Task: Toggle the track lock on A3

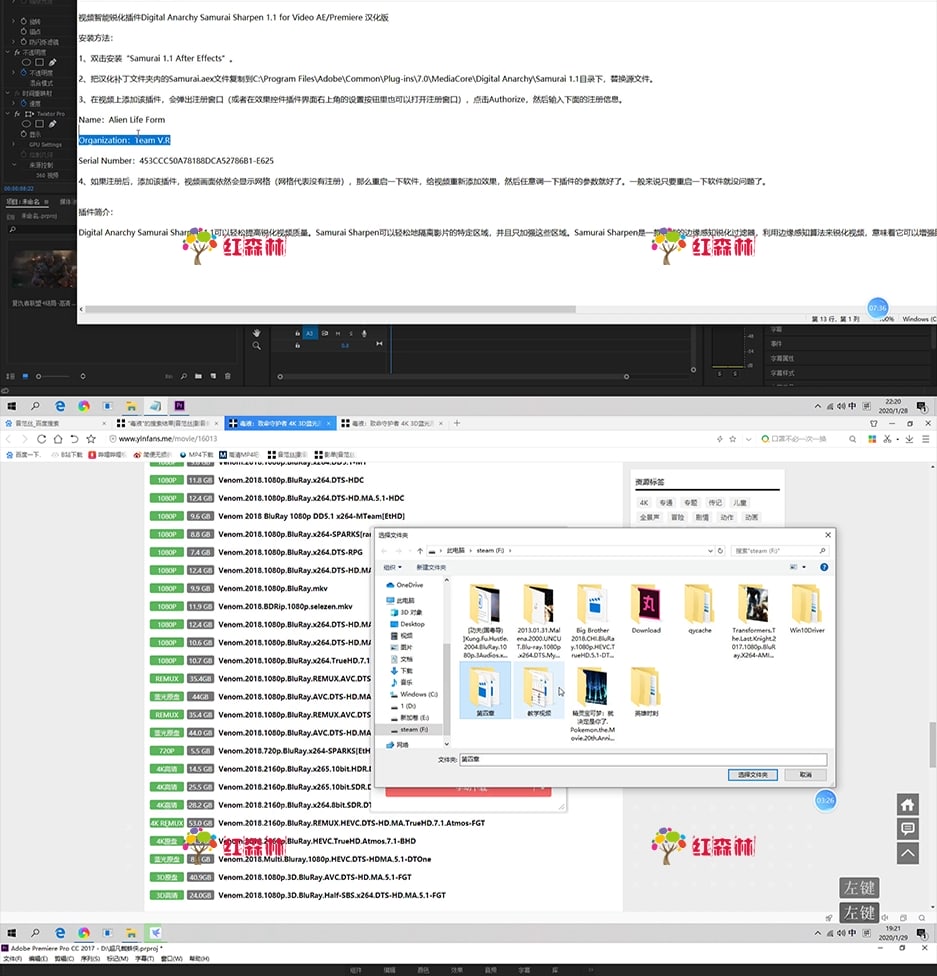Action: (297, 334)
